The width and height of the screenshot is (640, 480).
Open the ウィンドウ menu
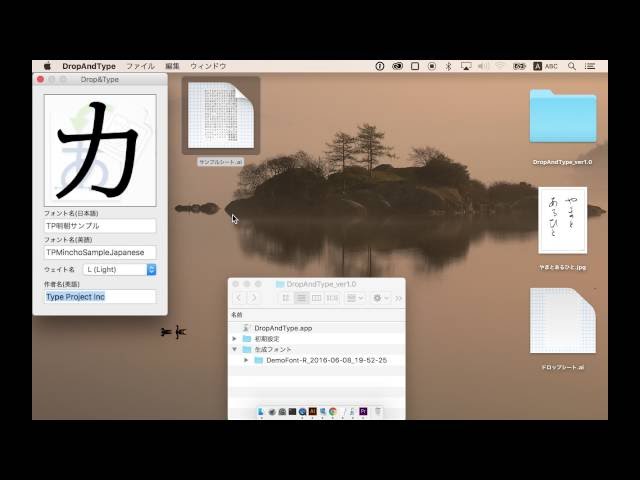[x=208, y=66]
